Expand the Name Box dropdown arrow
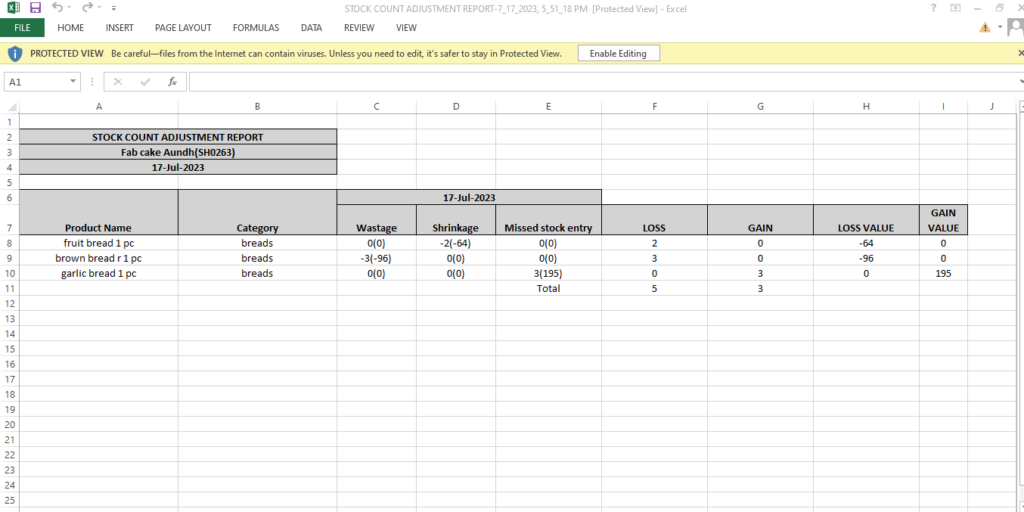Screen dimensions: 1024x512 tap(73, 82)
